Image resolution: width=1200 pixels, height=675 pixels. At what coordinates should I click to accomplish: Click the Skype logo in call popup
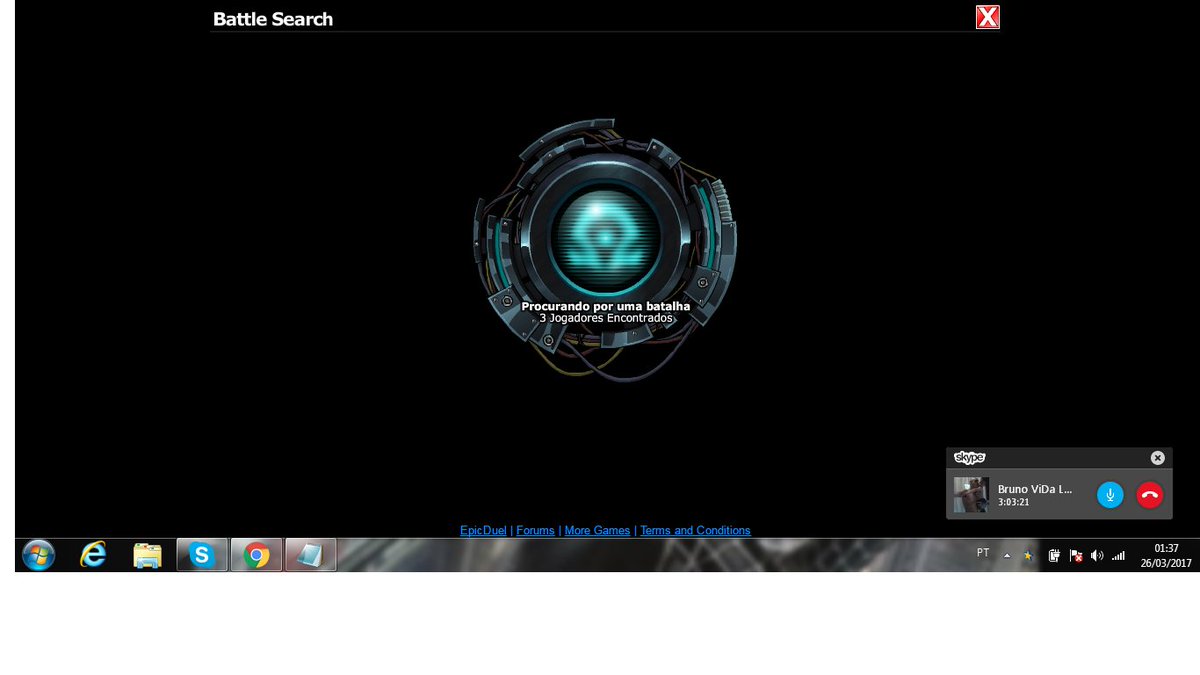[970, 458]
